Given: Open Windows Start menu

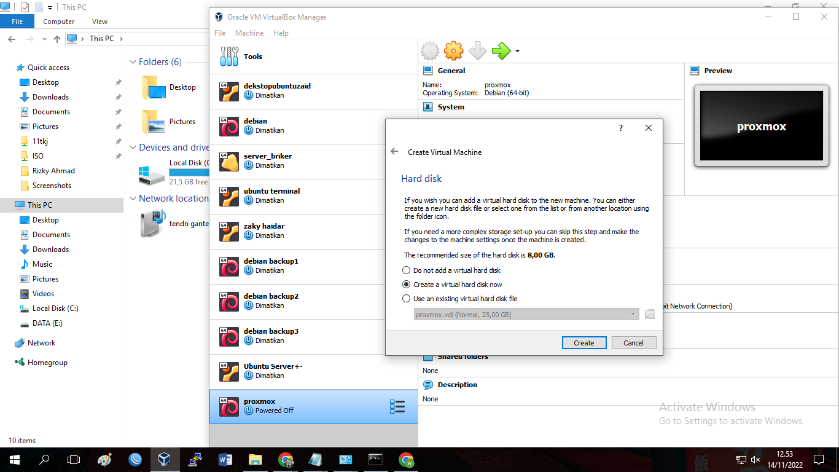Looking at the screenshot, I should point(14,460).
